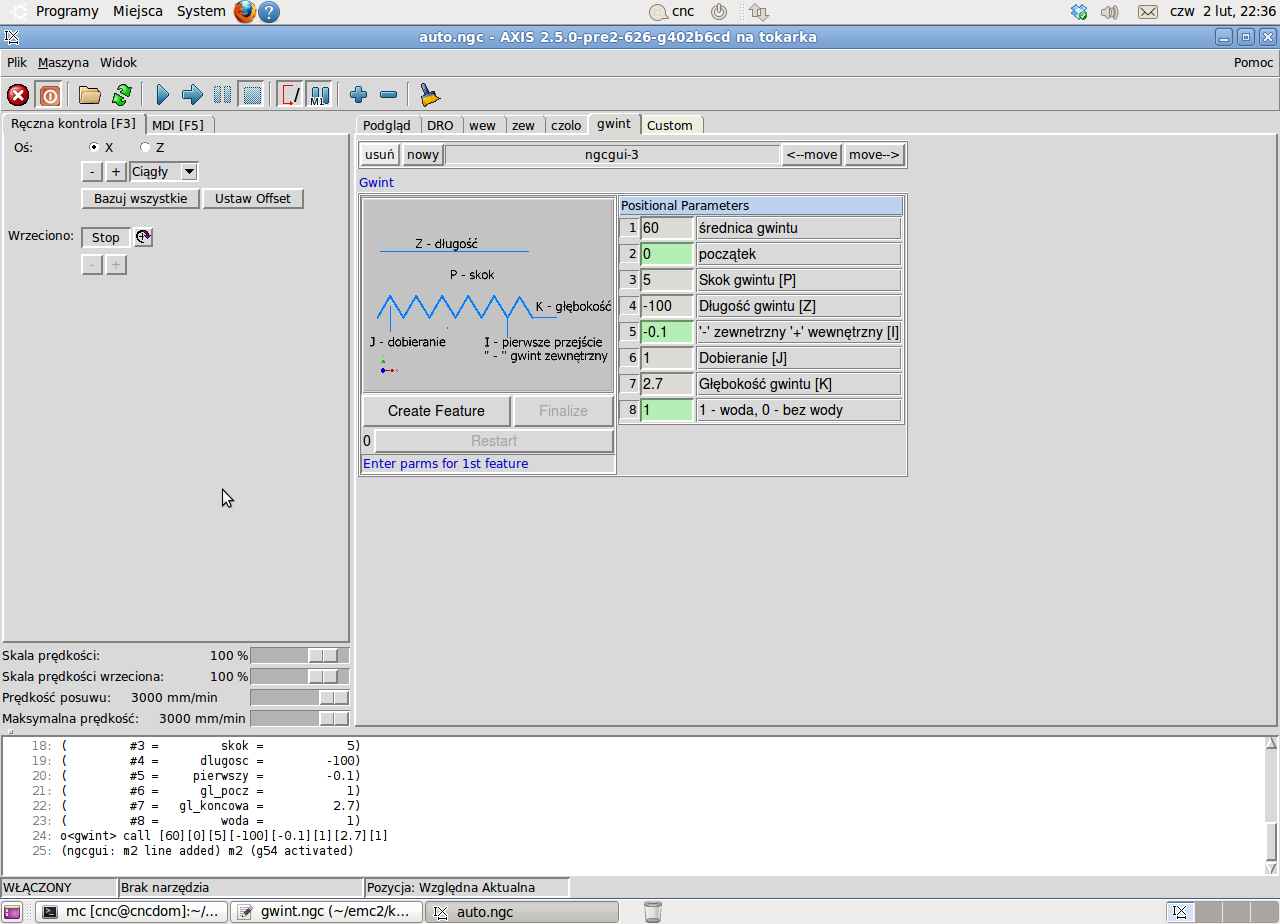Click the średnica gwintu value field
Viewport: 1280px width, 924px height.
point(666,228)
